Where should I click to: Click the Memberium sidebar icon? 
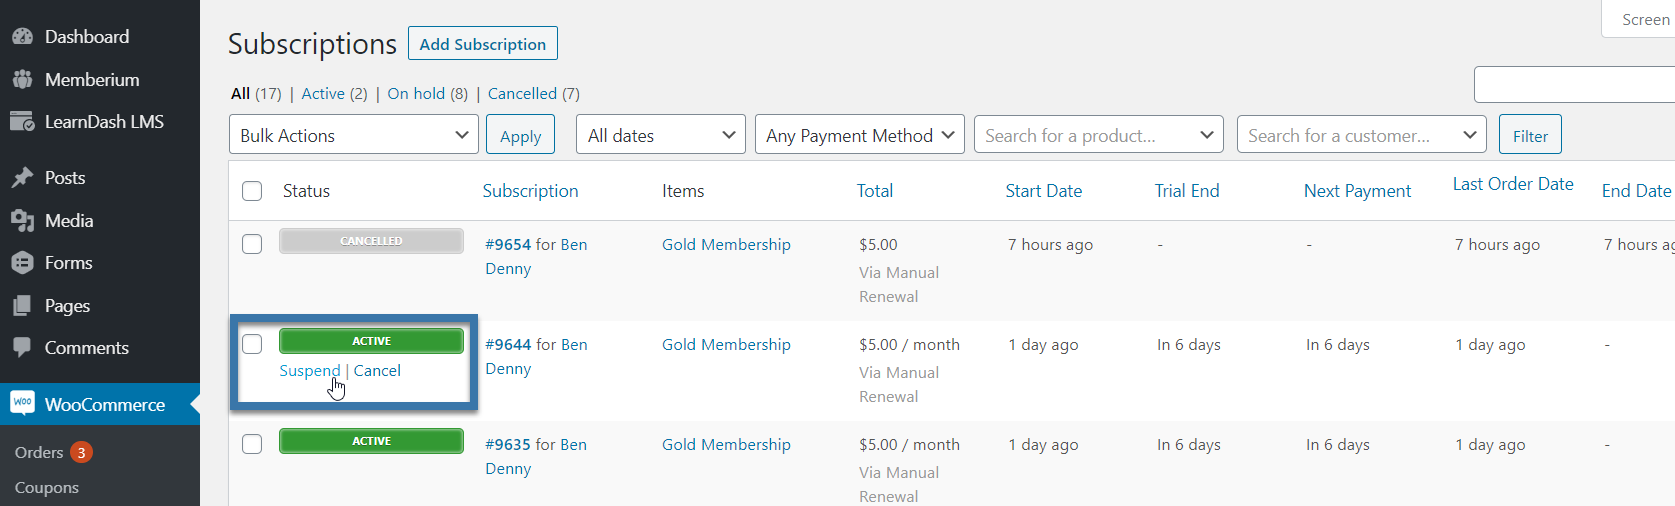pos(22,79)
